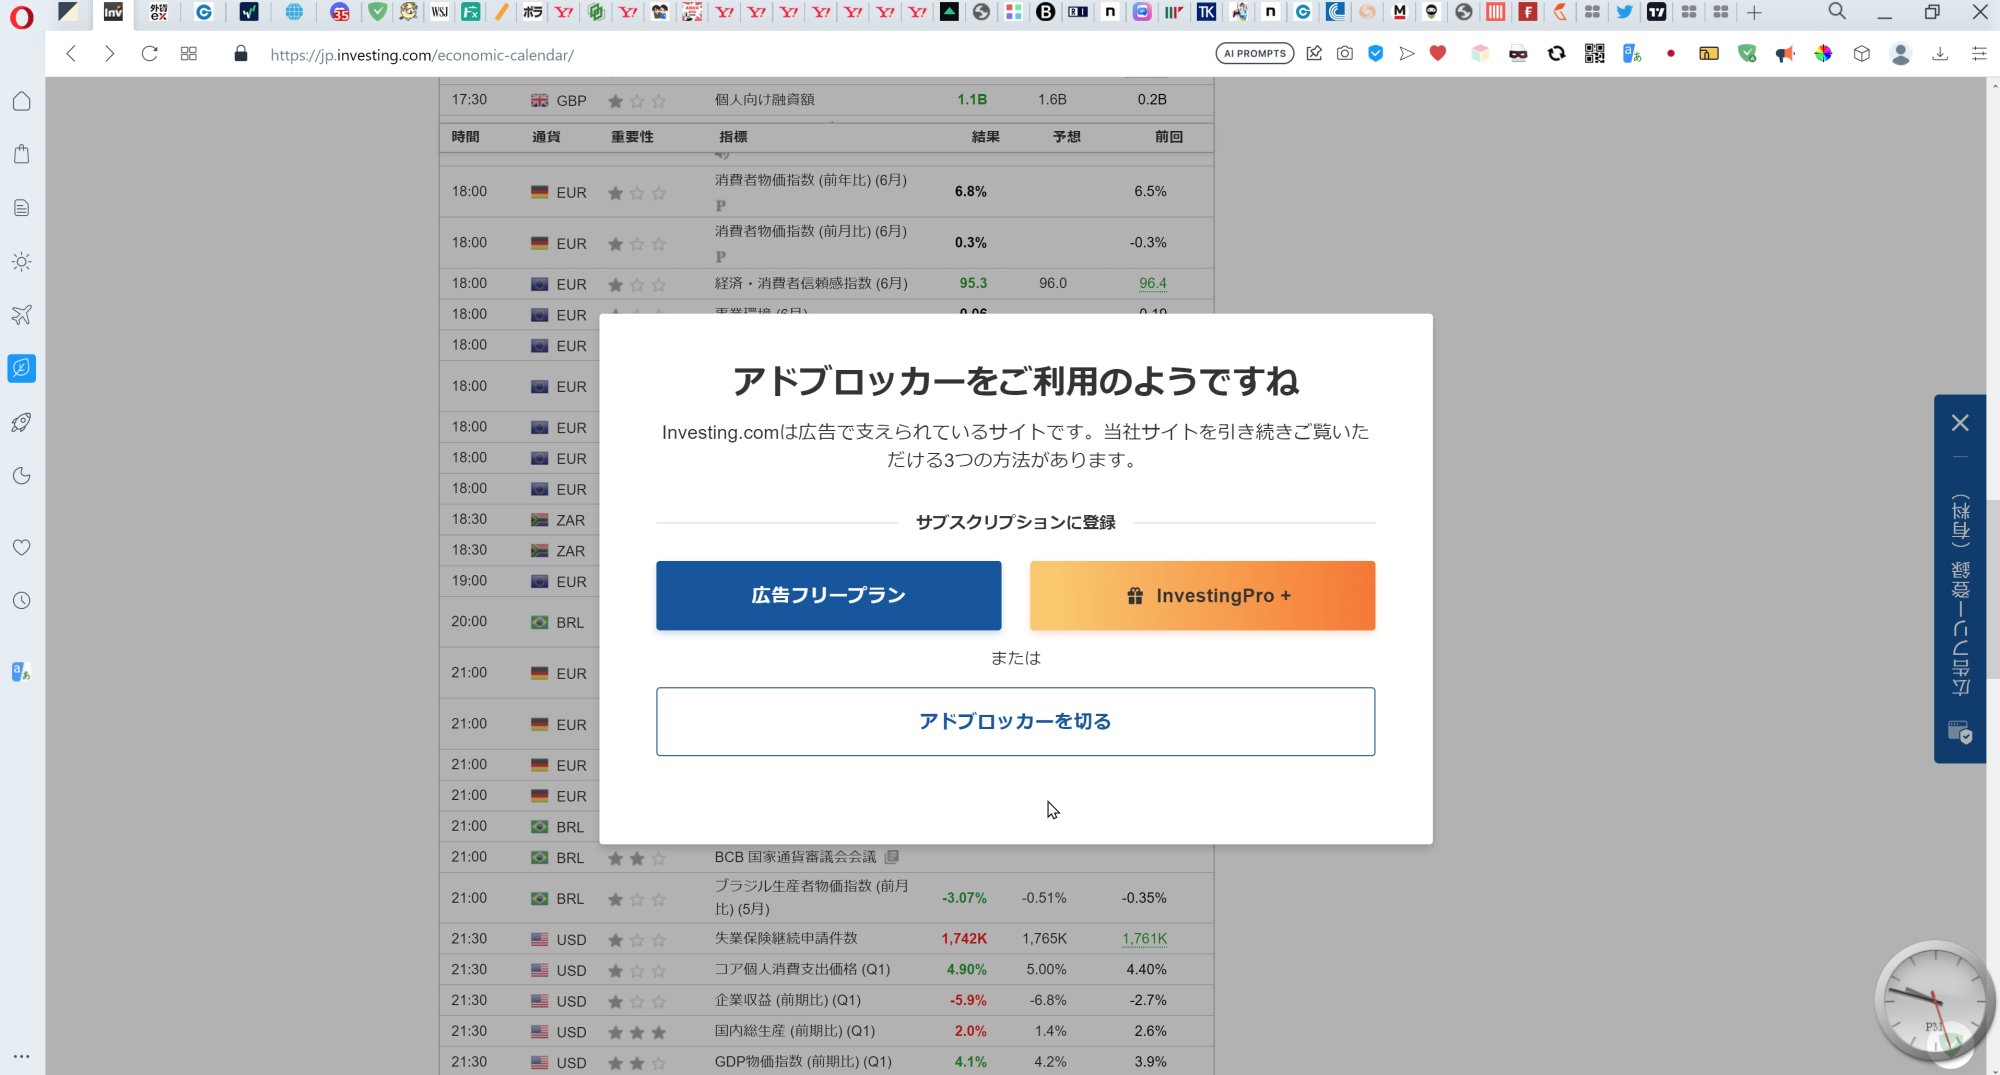Viewport: 2000px width, 1075px height.
Task: Open 個人向け融資額 indicator row
Action: pyautogui.click(x=826, y=100)
